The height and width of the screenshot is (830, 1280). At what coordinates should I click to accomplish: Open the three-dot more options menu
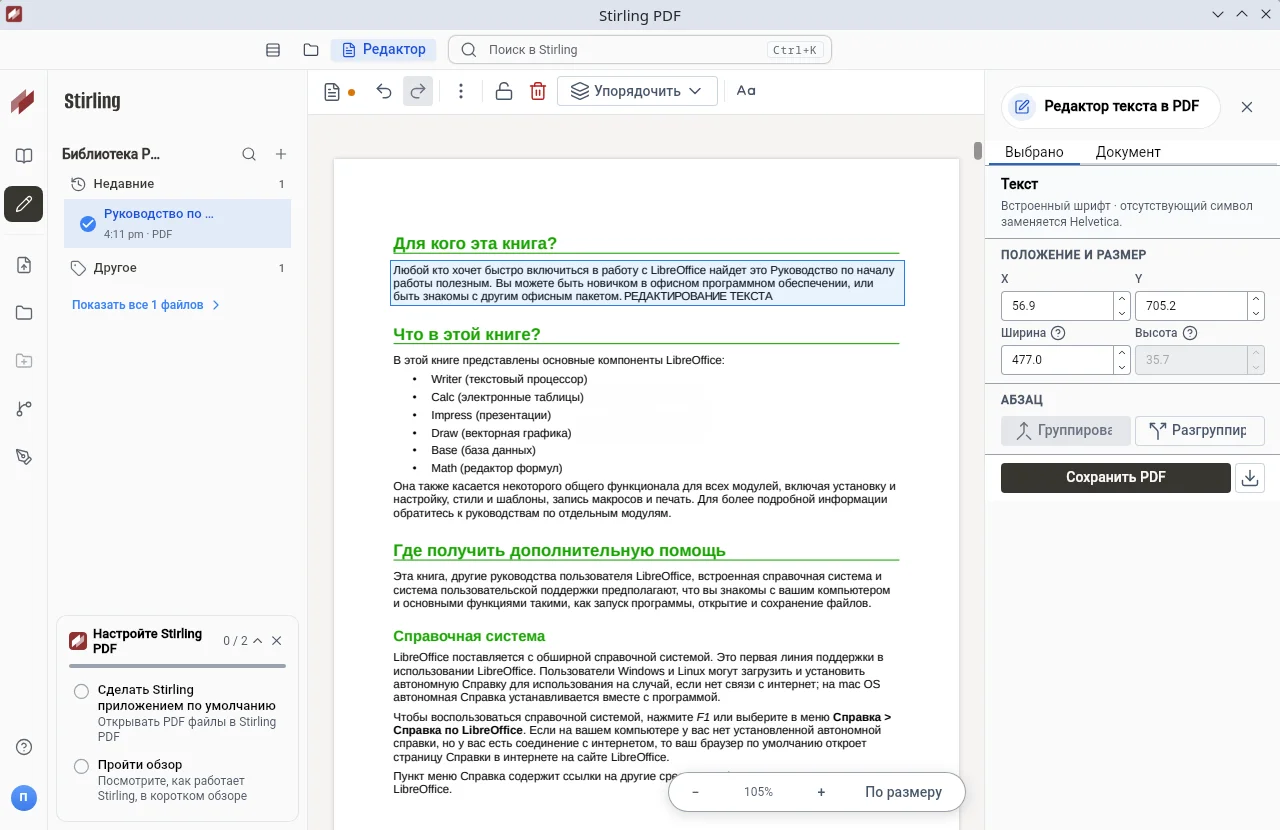[461, 91]
